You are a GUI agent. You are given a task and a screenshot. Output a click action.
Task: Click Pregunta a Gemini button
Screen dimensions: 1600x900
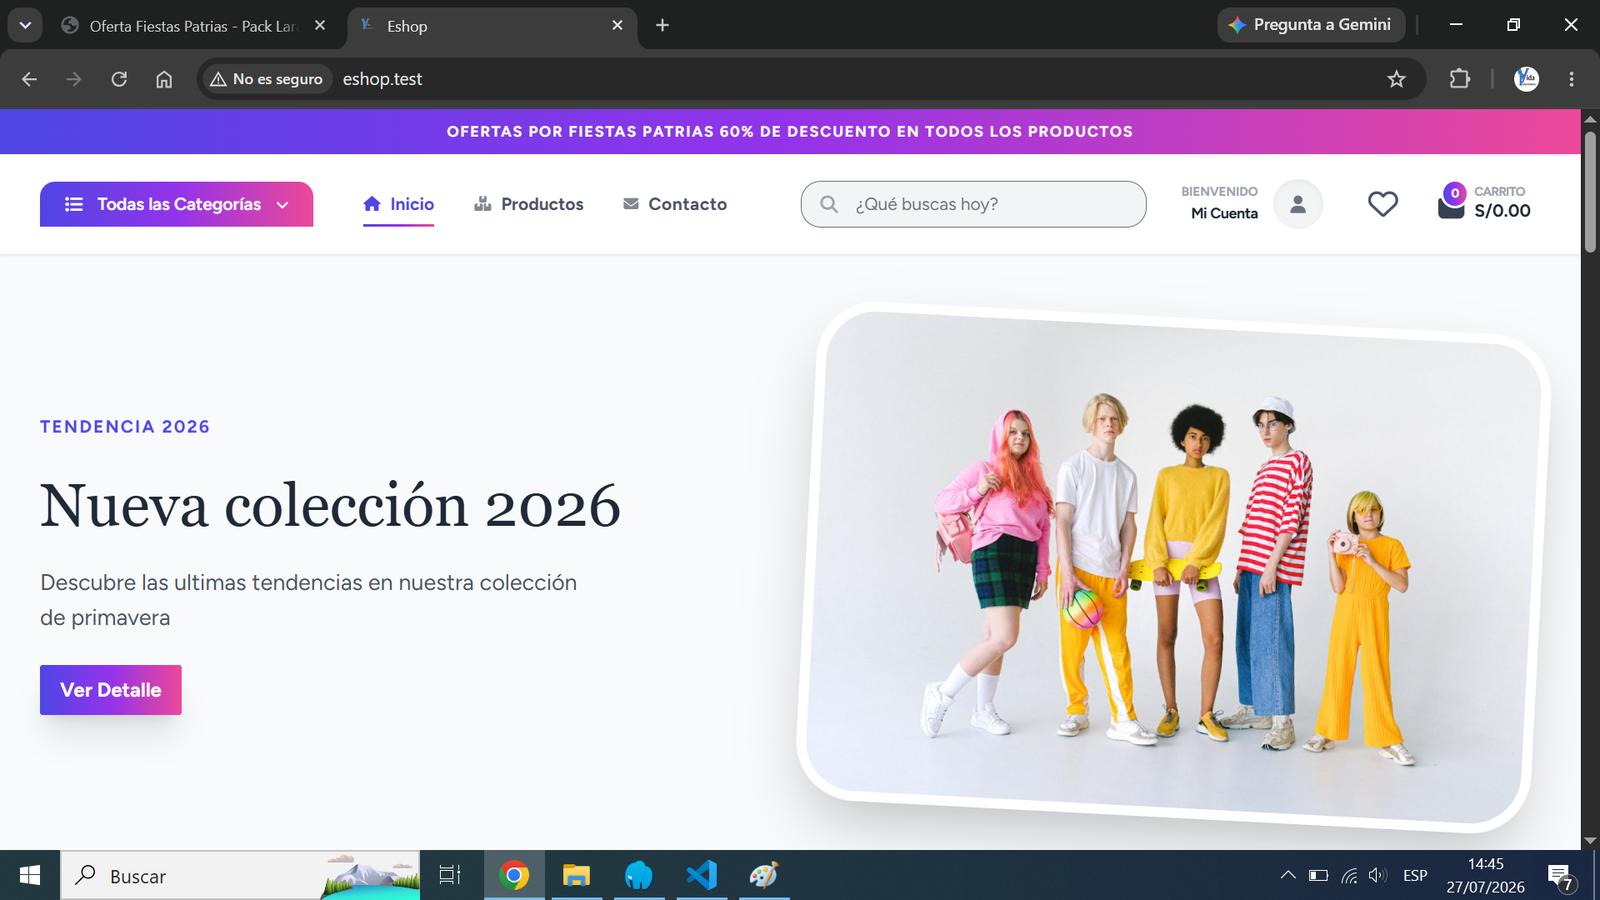1311,25
